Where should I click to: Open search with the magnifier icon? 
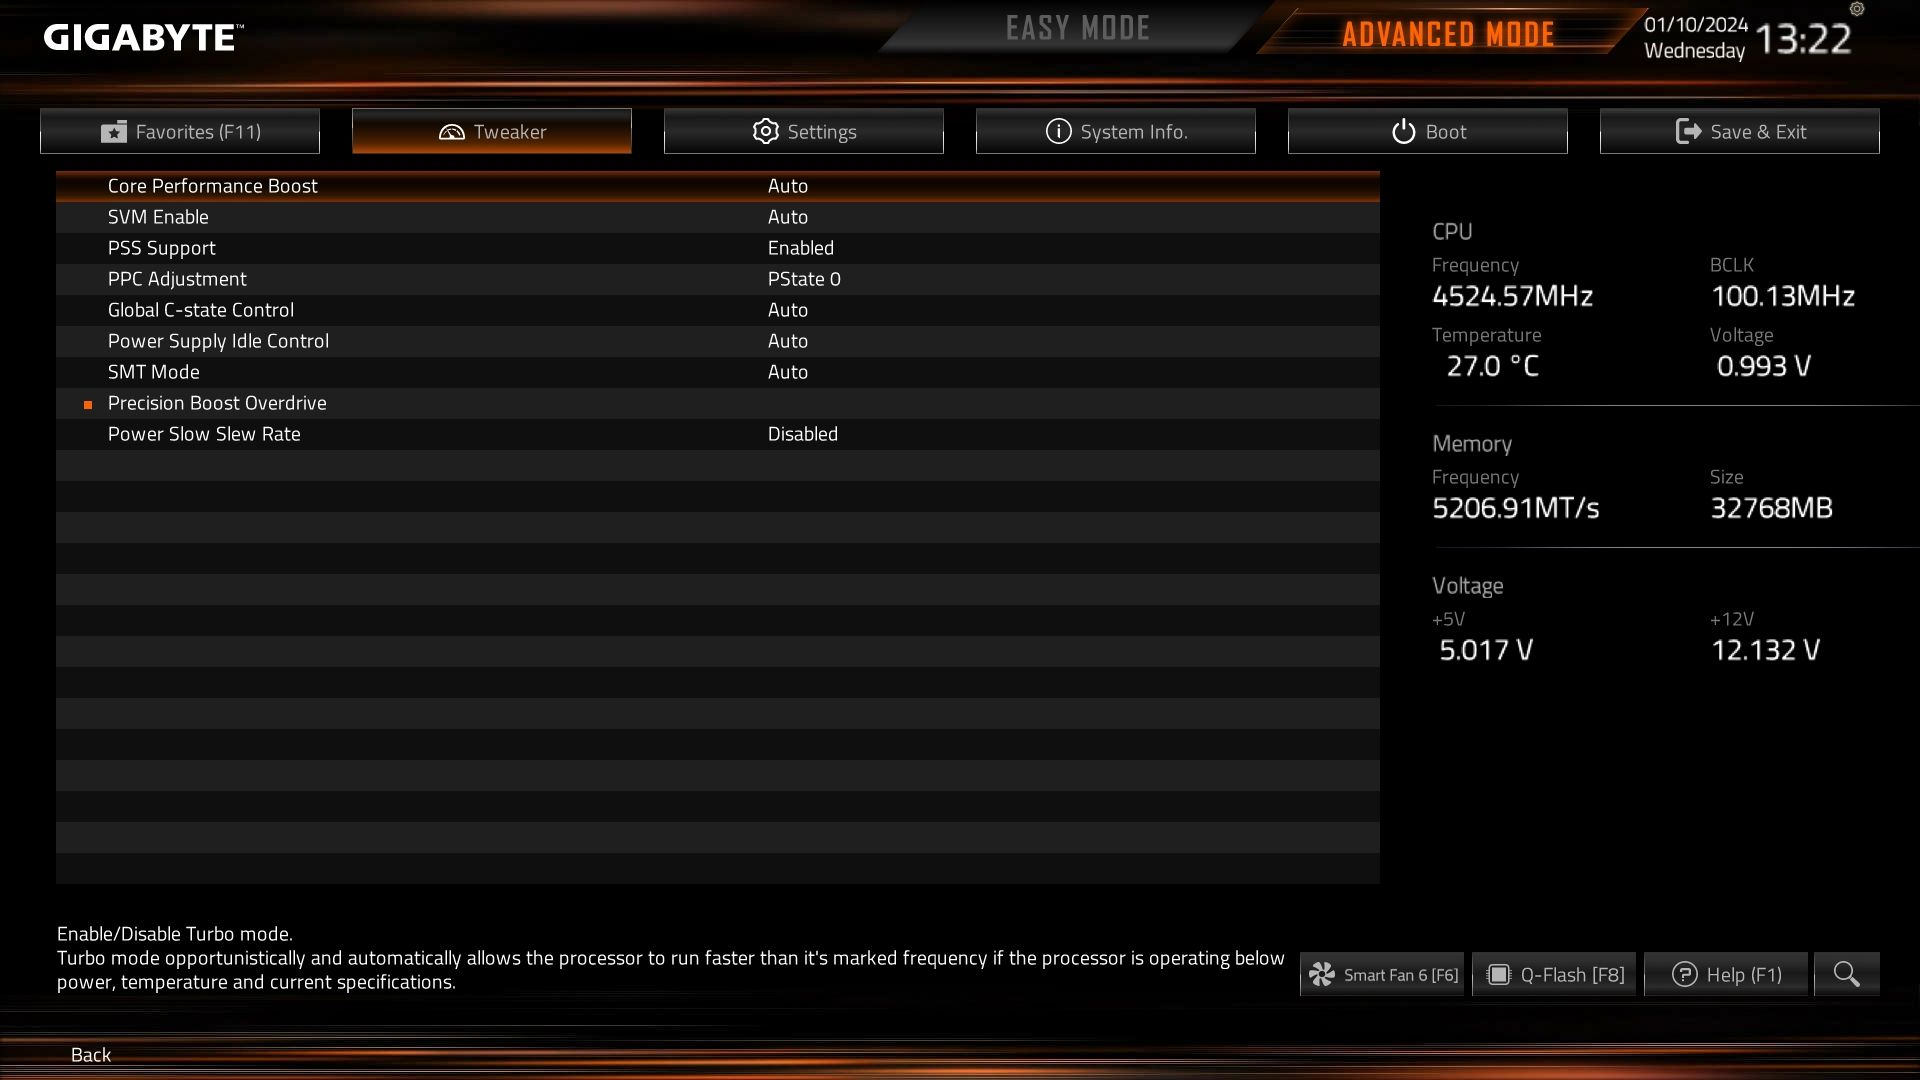pos(1847,974)
